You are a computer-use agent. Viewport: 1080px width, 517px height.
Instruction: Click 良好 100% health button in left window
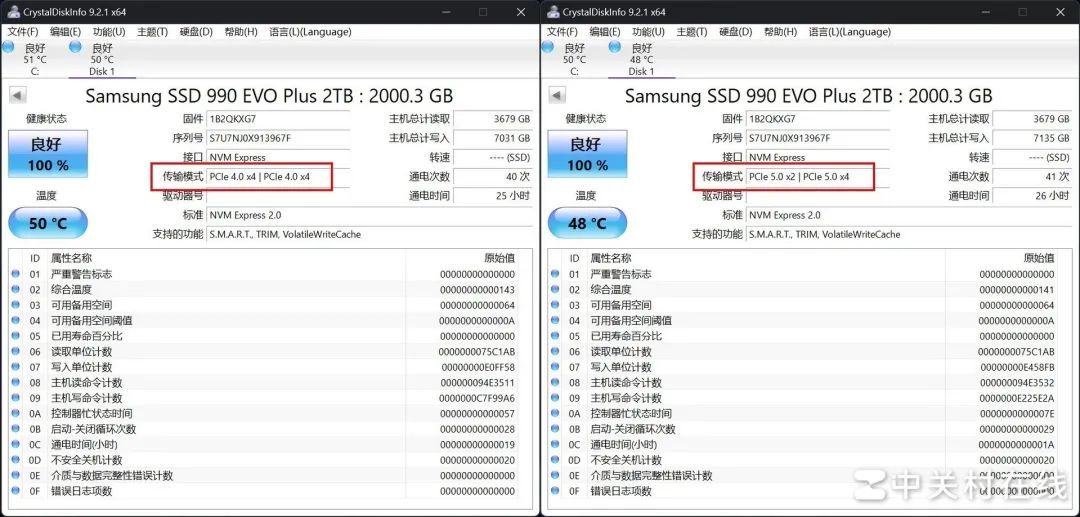point(48,154)
